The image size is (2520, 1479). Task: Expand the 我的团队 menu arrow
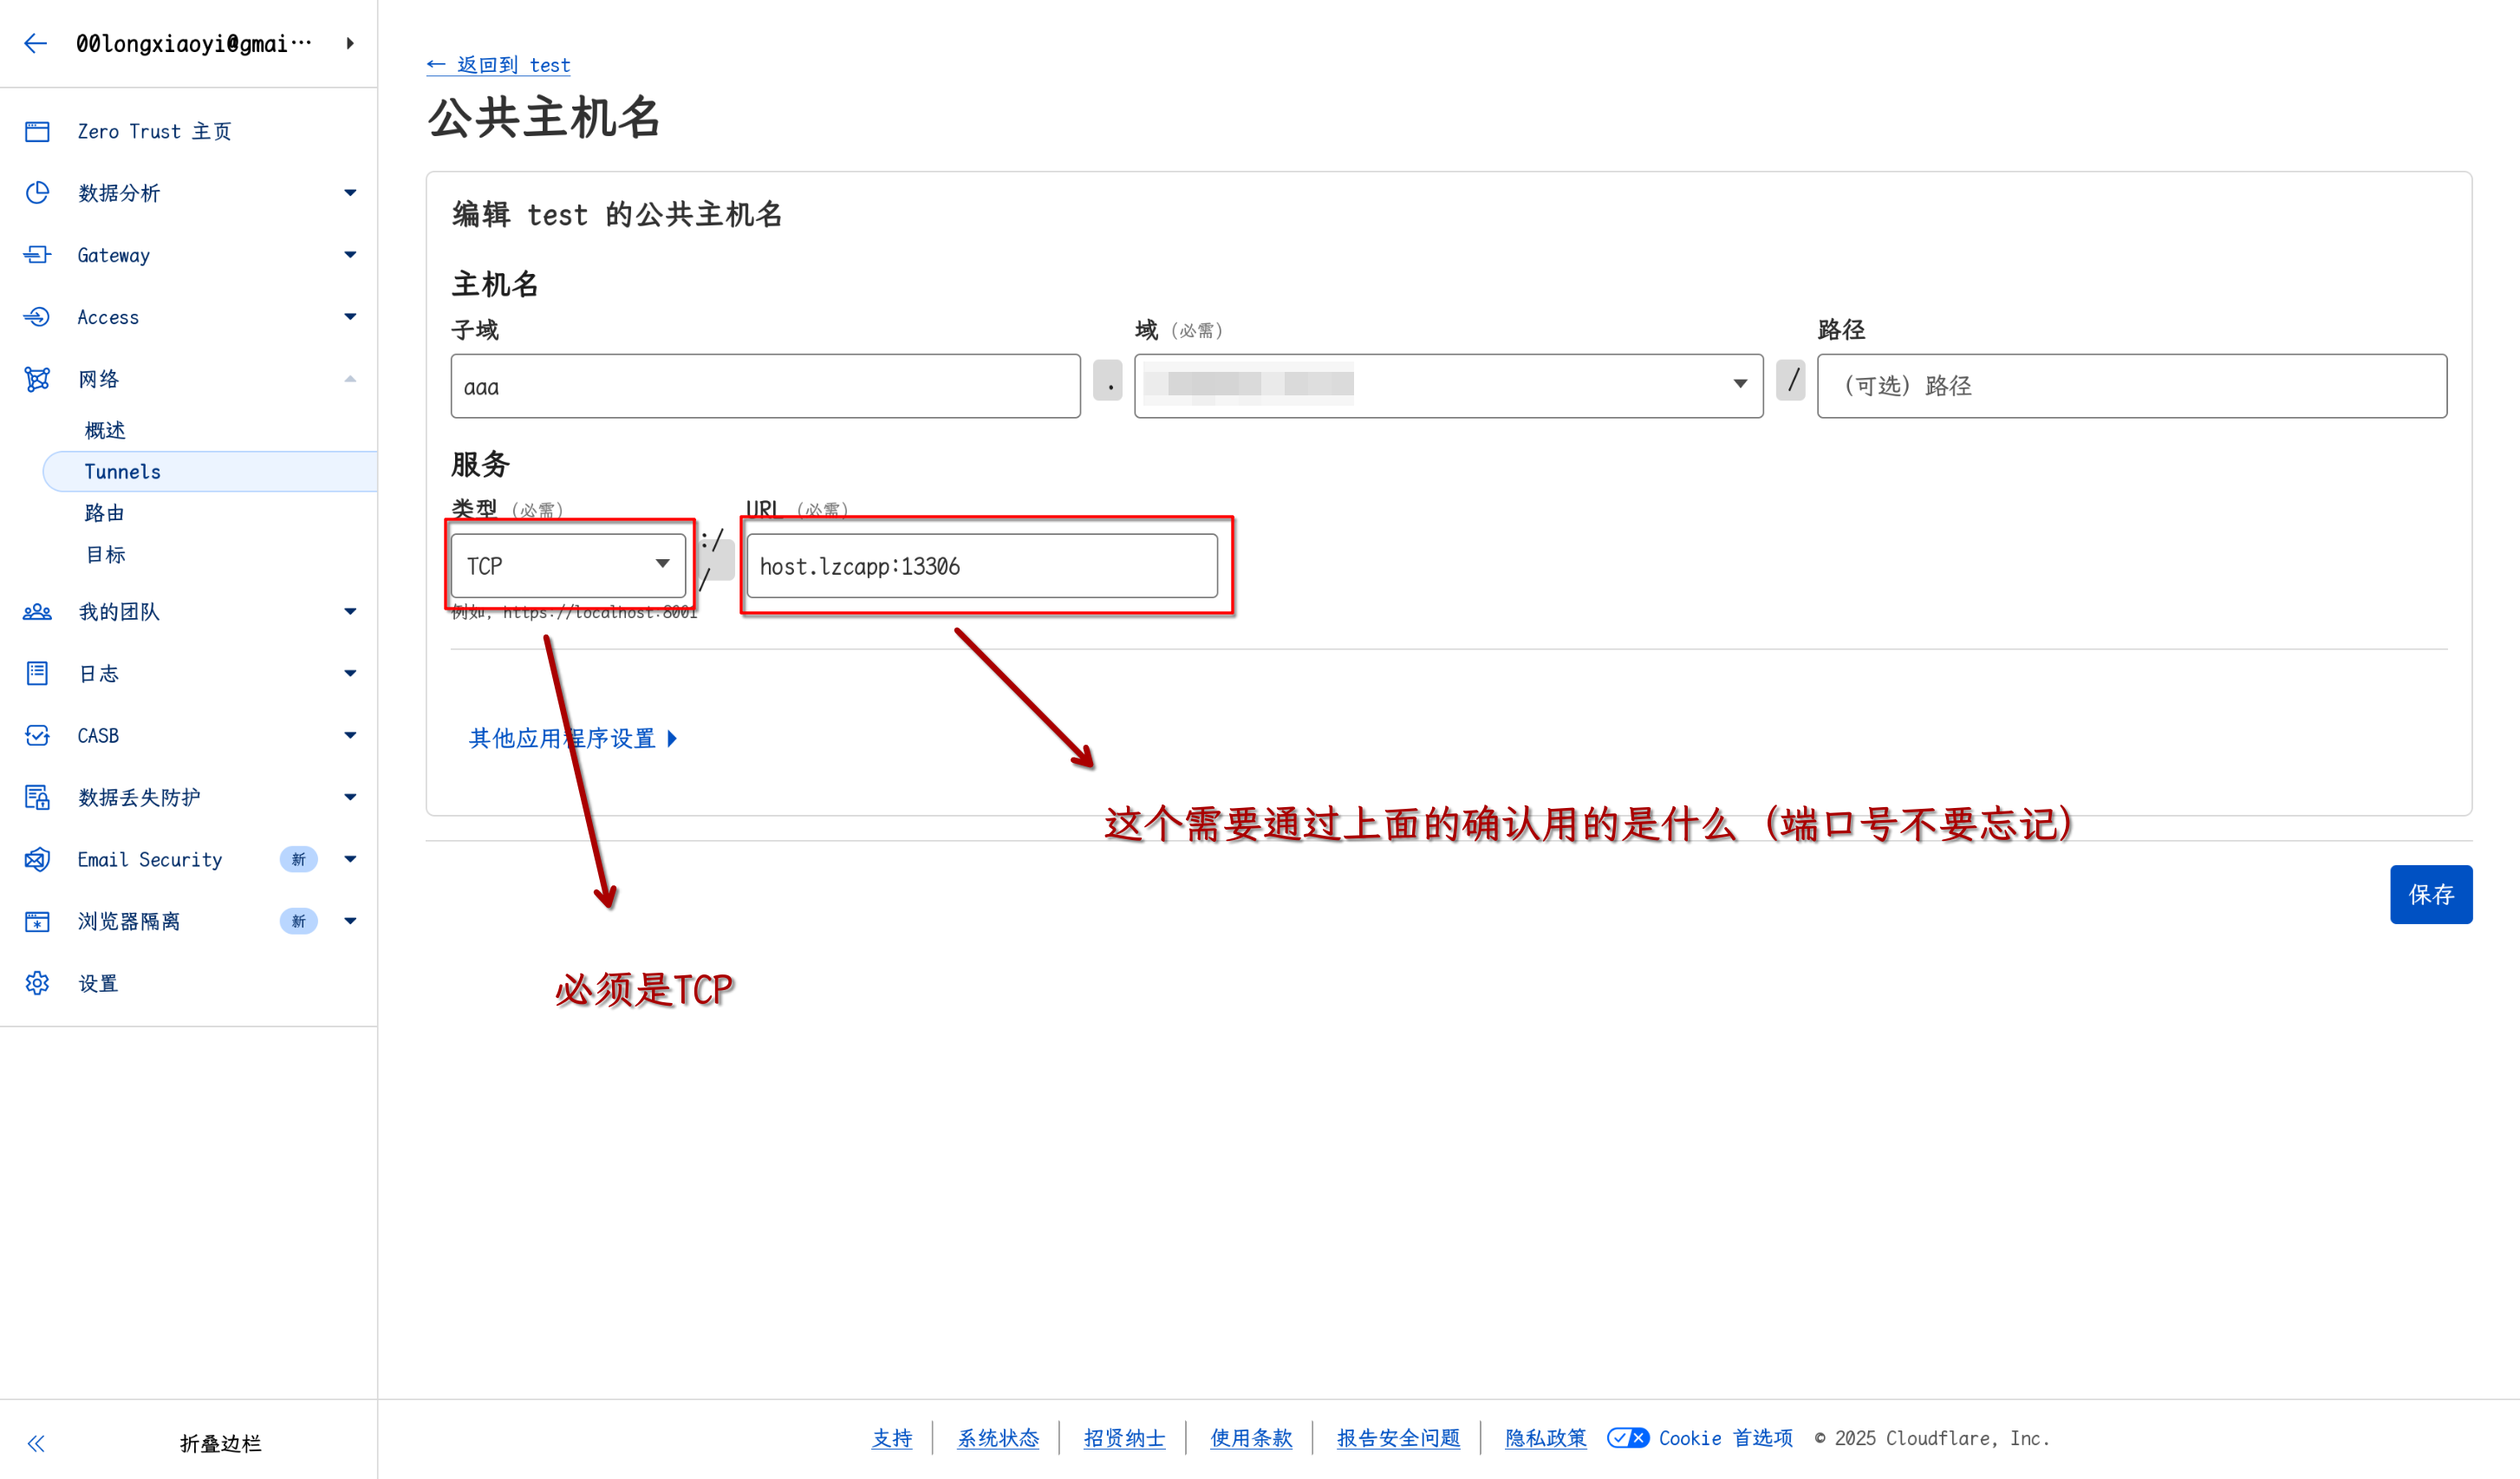350,611
